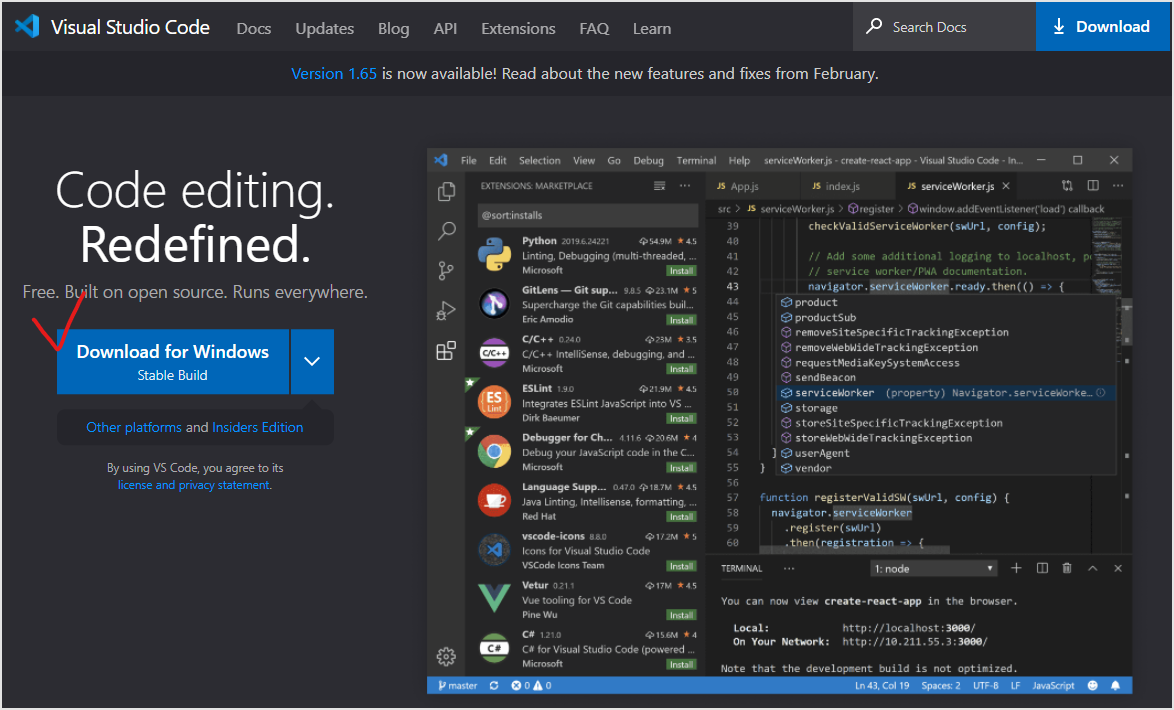Open the more actions ellipsis in Extensions header
The height and width of the screenshot is (710, 1174).
685,186
